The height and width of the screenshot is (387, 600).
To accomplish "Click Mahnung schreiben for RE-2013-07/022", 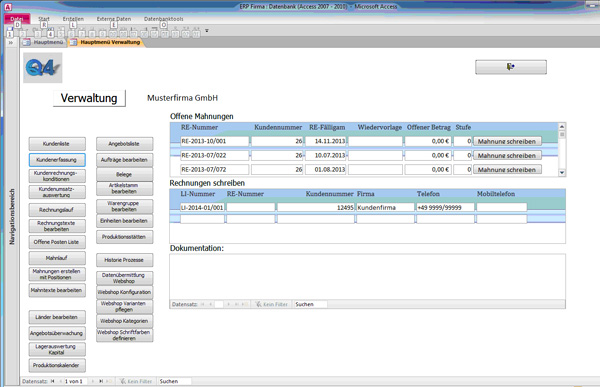I will [507, 155].
